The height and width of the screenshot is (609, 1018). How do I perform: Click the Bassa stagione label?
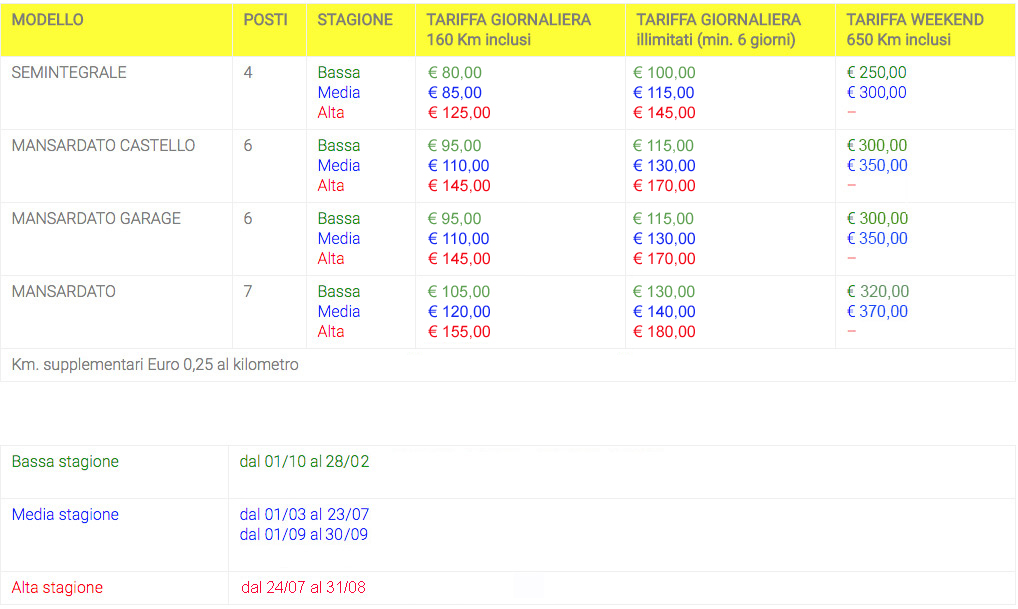(x=65, y=462)
